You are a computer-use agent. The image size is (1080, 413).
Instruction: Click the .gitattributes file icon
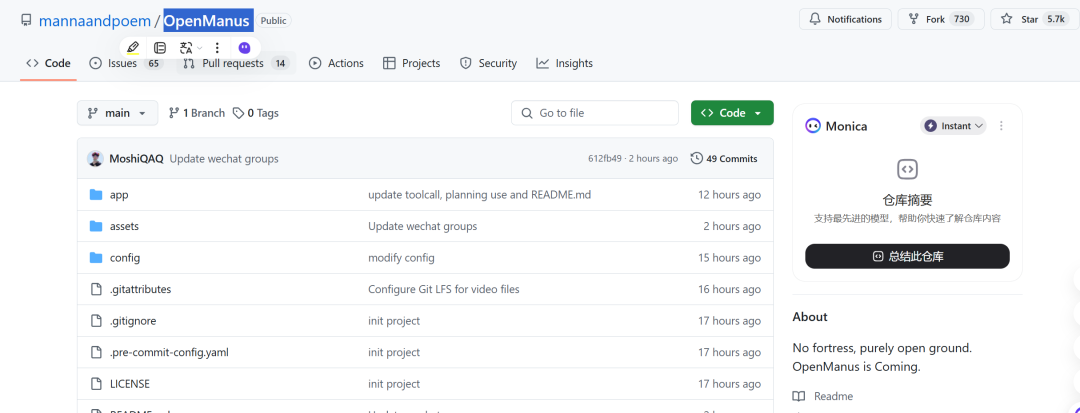[x=96, y=289]
